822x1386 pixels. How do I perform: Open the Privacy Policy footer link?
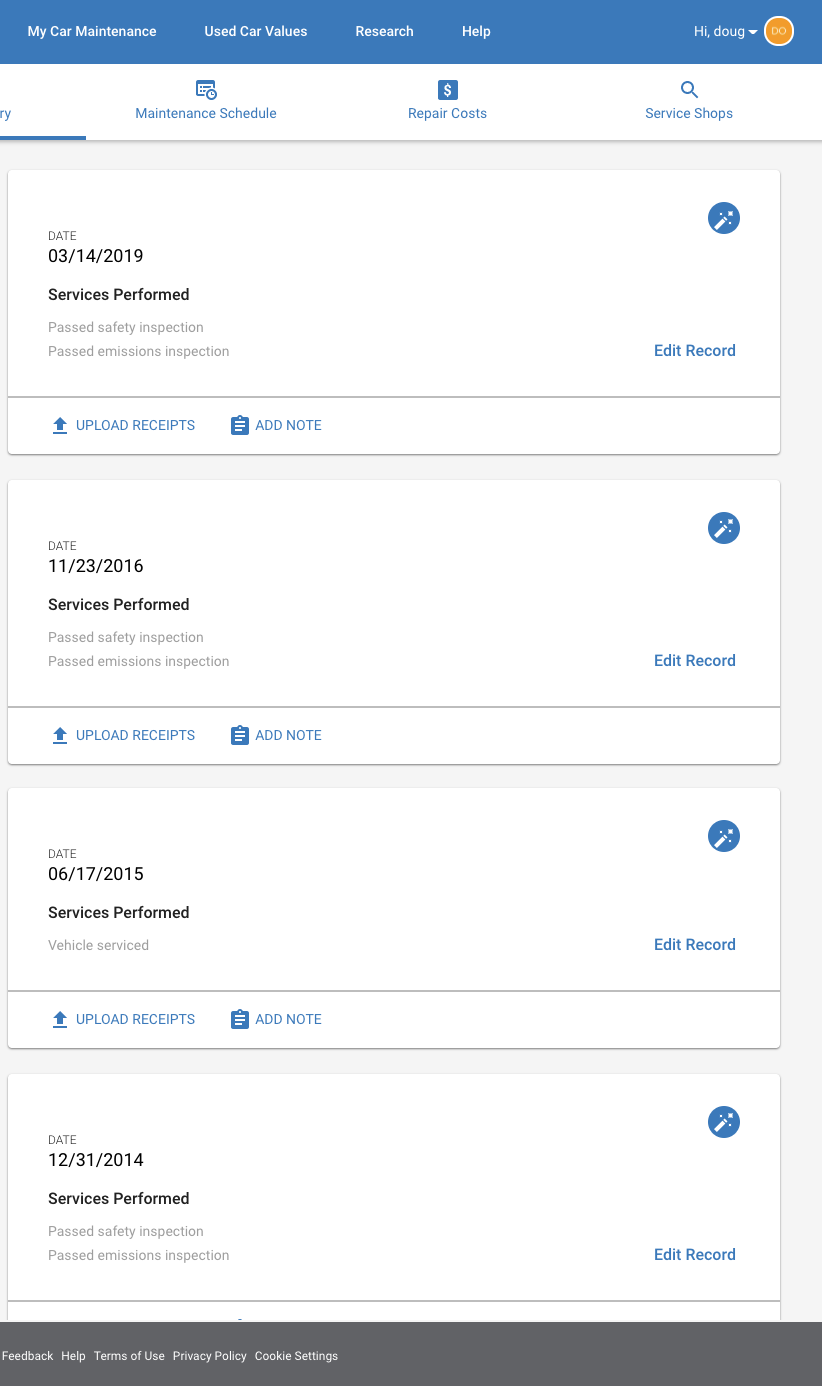tap(210, 1356)
